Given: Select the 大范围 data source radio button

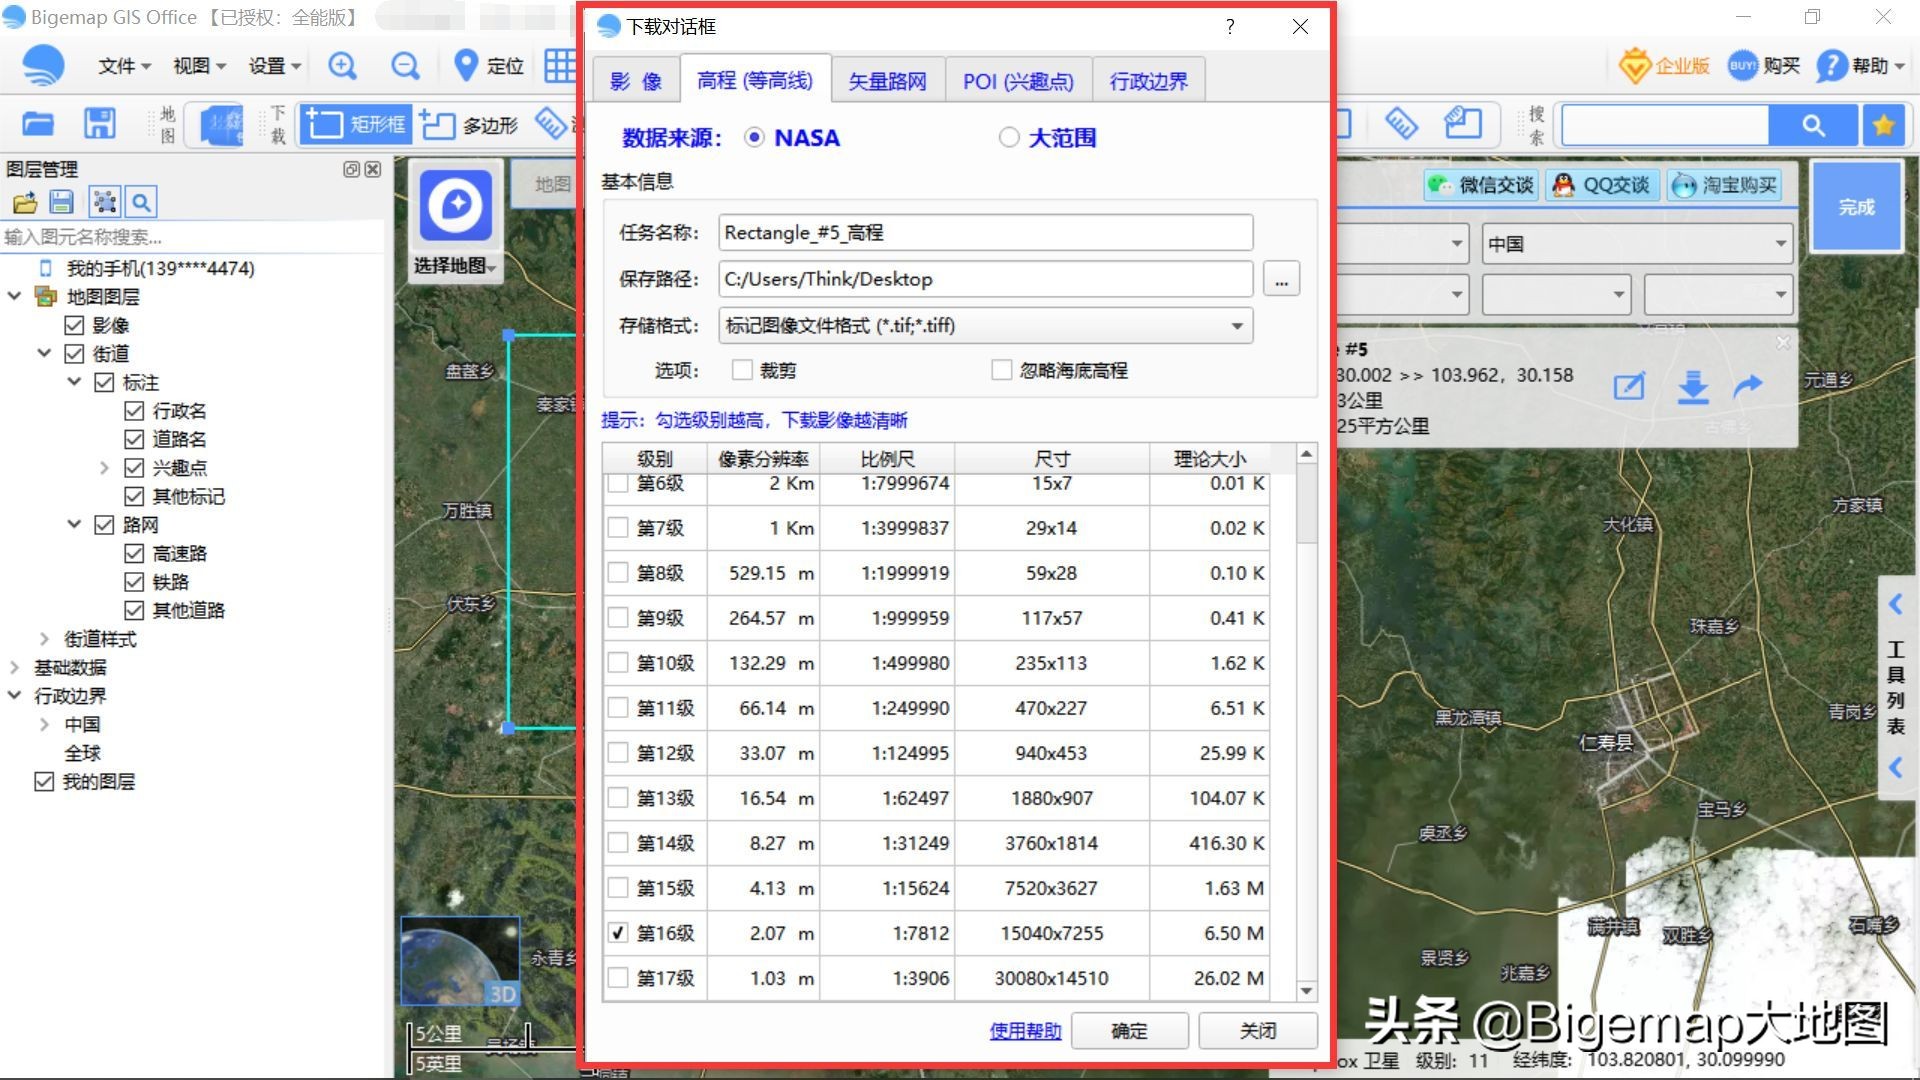Looking at the screenshot, I should click(1009, 137).
